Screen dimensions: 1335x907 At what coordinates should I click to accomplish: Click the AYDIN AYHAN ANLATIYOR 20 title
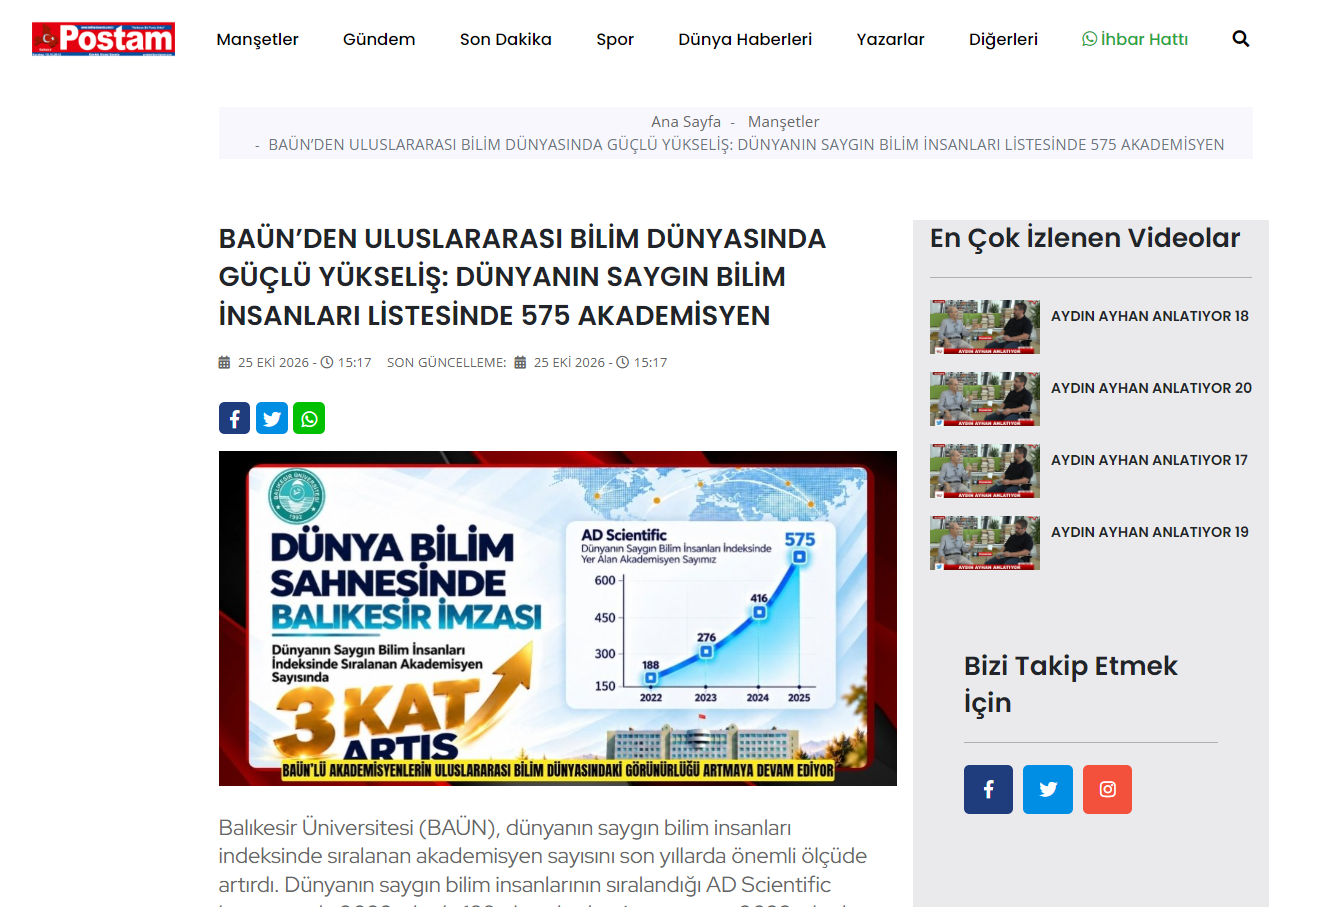tap(1151, 388)
